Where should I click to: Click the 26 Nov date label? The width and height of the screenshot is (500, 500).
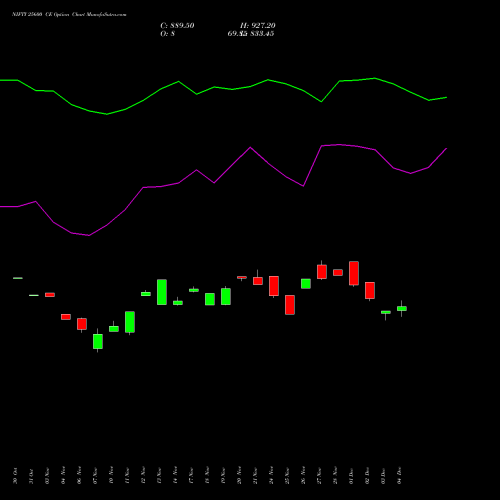[303, 476]
